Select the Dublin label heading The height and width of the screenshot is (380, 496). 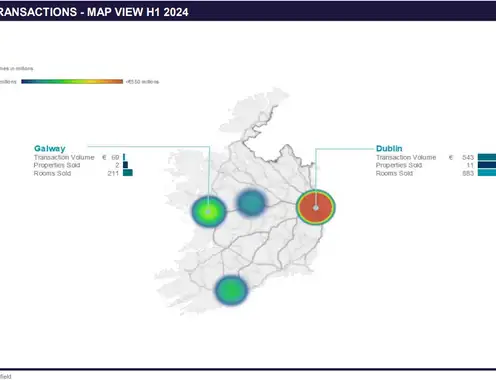pyautogui.click(x=389, y=148)
